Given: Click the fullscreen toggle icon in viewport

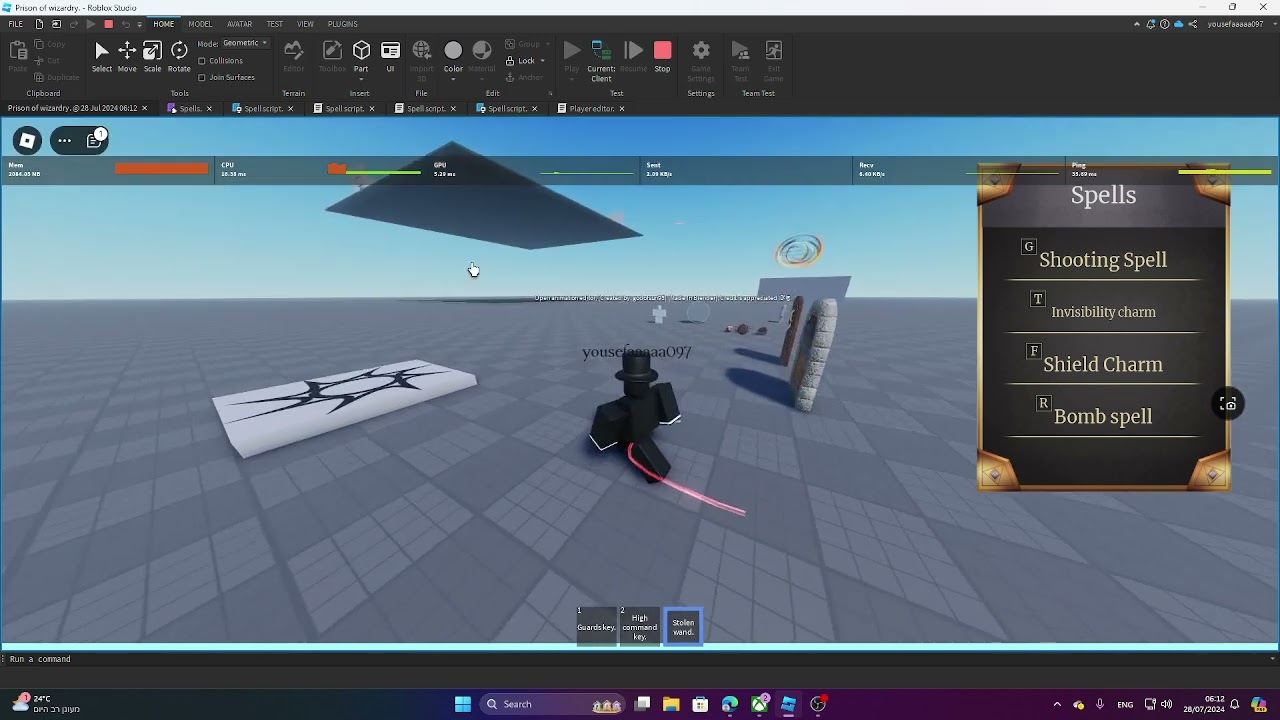Looking at the screenshot, I should 1228,404.
